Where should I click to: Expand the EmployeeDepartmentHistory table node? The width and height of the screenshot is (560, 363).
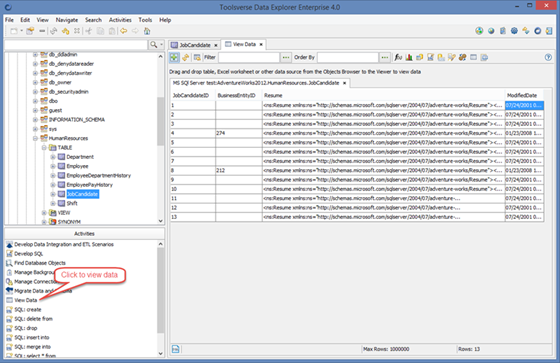[x=53, y=175]
